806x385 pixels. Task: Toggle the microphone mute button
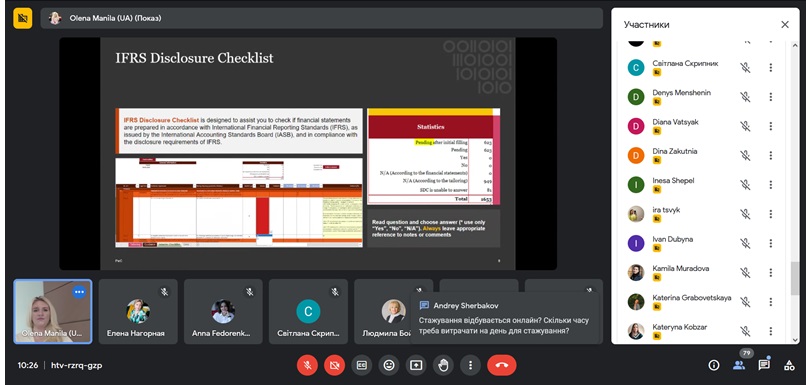point(307,365)
